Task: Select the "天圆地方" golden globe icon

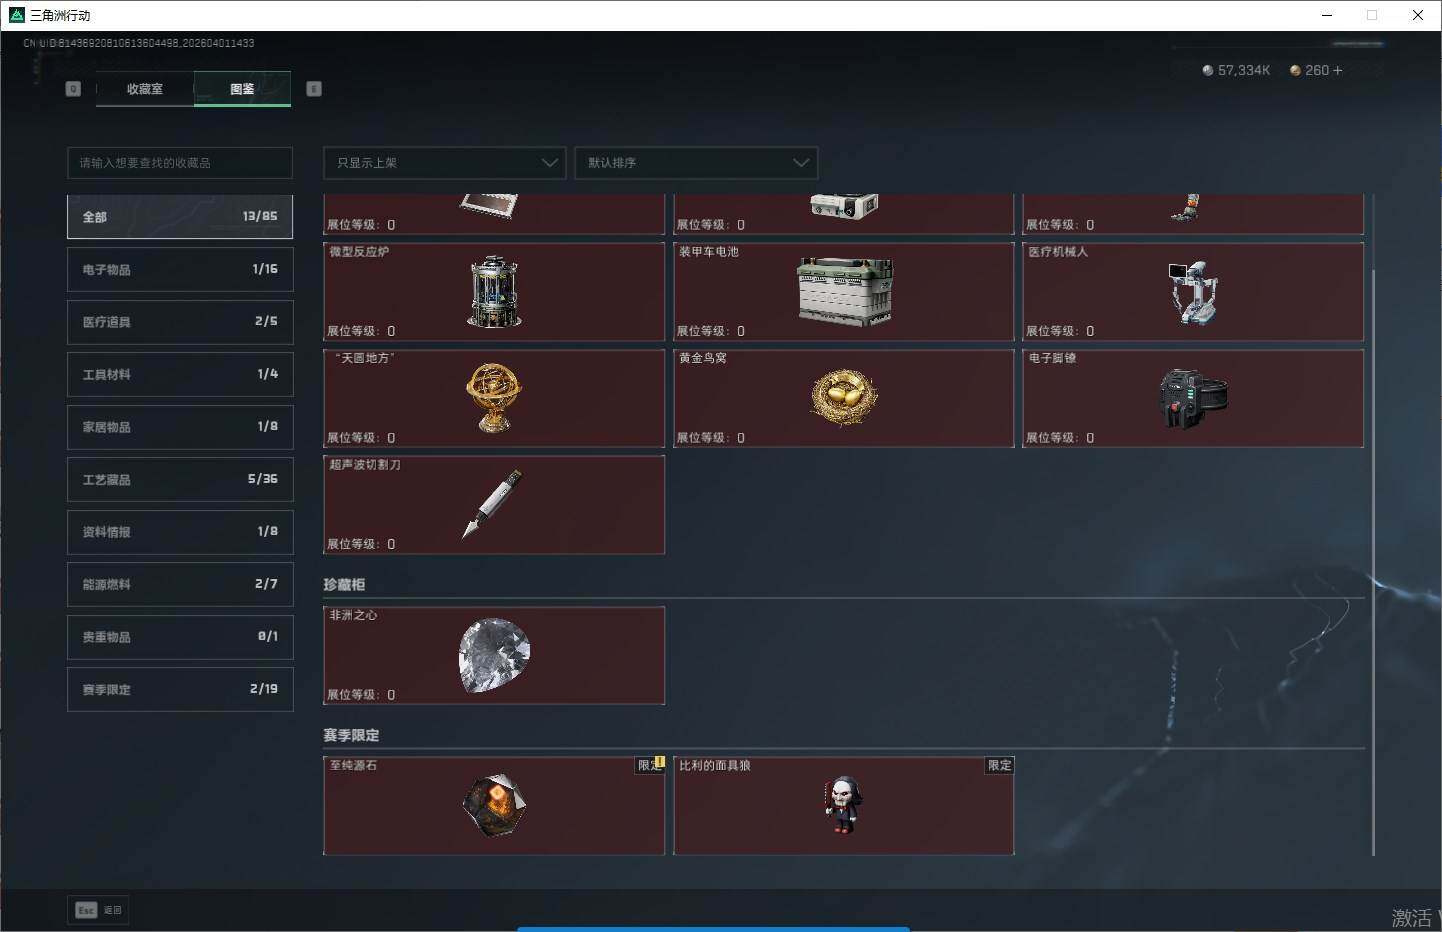Action: (x=494, y=397)
